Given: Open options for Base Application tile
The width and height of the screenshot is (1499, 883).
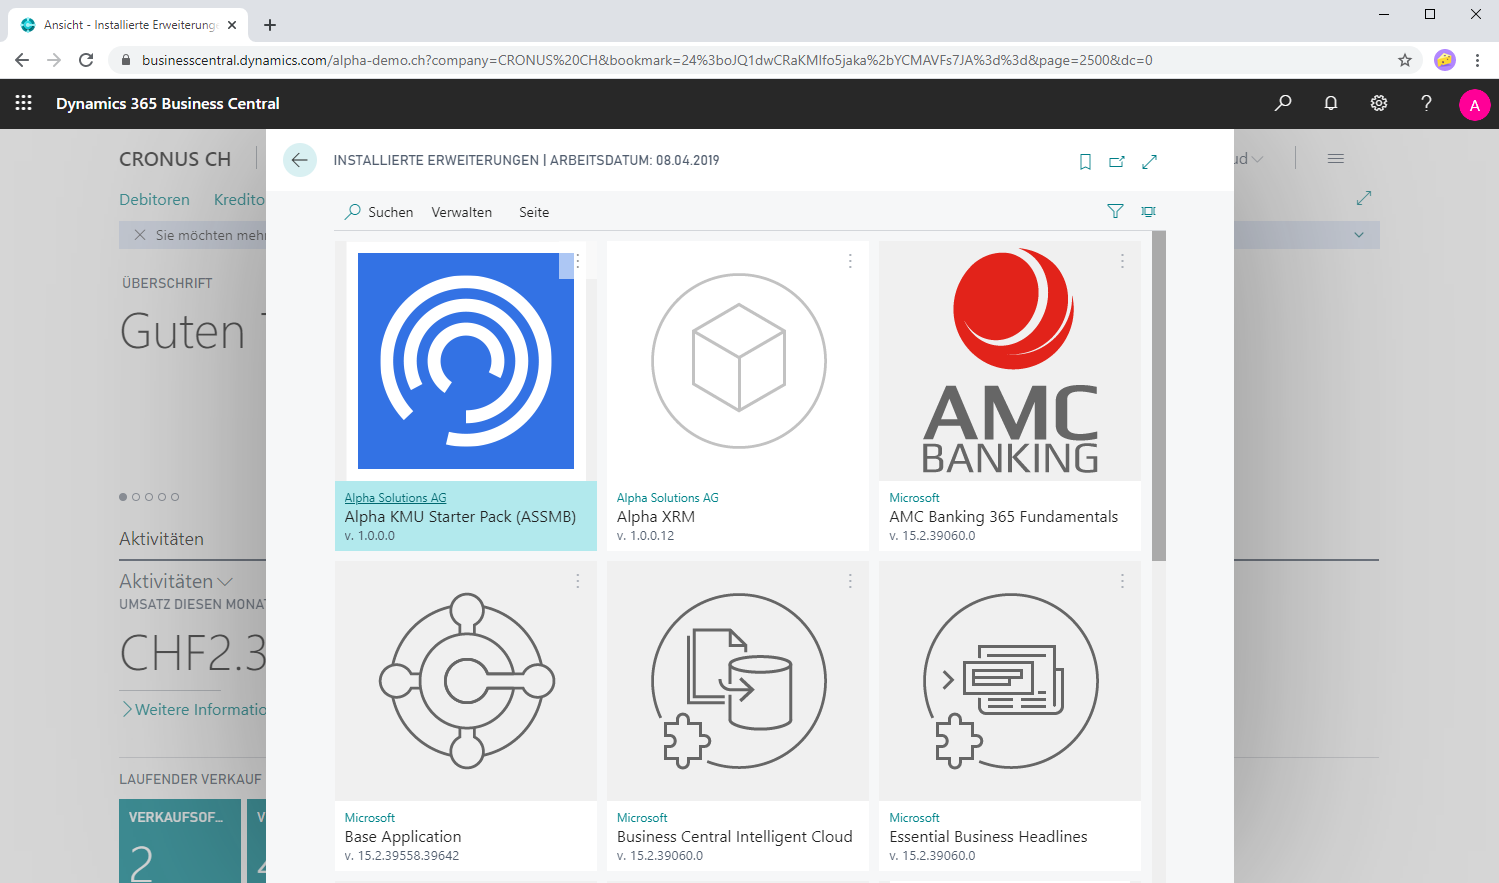Looking at the screenshot, I should pyautogui.click(x=578, y=581).
